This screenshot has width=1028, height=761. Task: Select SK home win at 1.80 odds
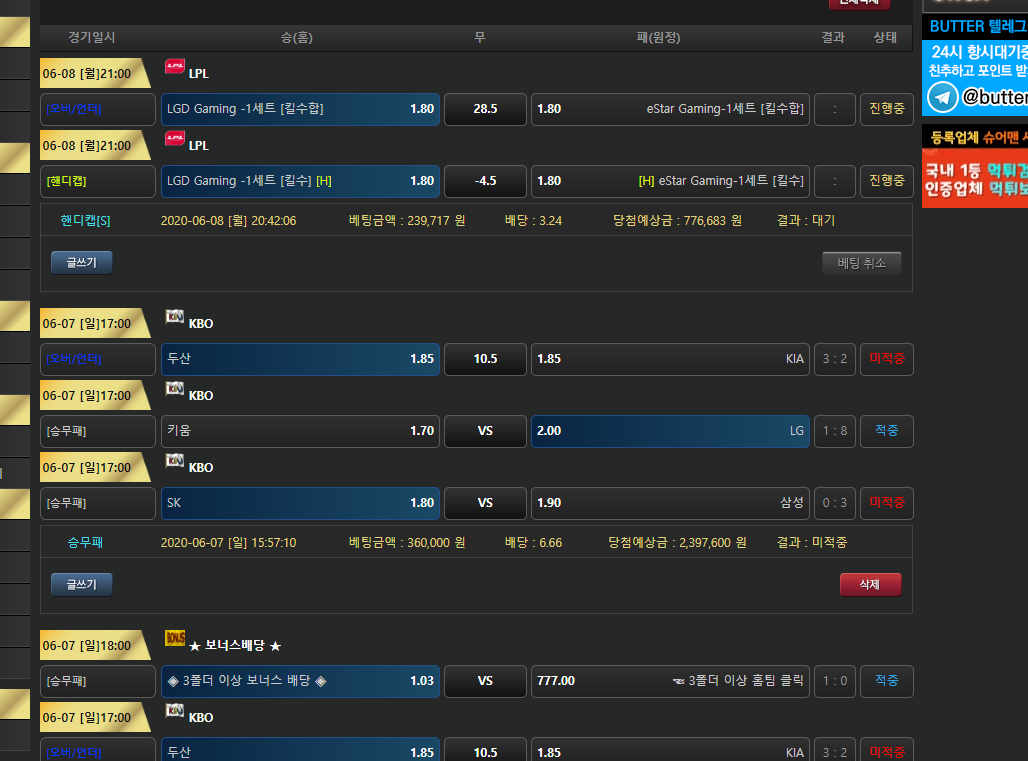(x=300, y=503)
